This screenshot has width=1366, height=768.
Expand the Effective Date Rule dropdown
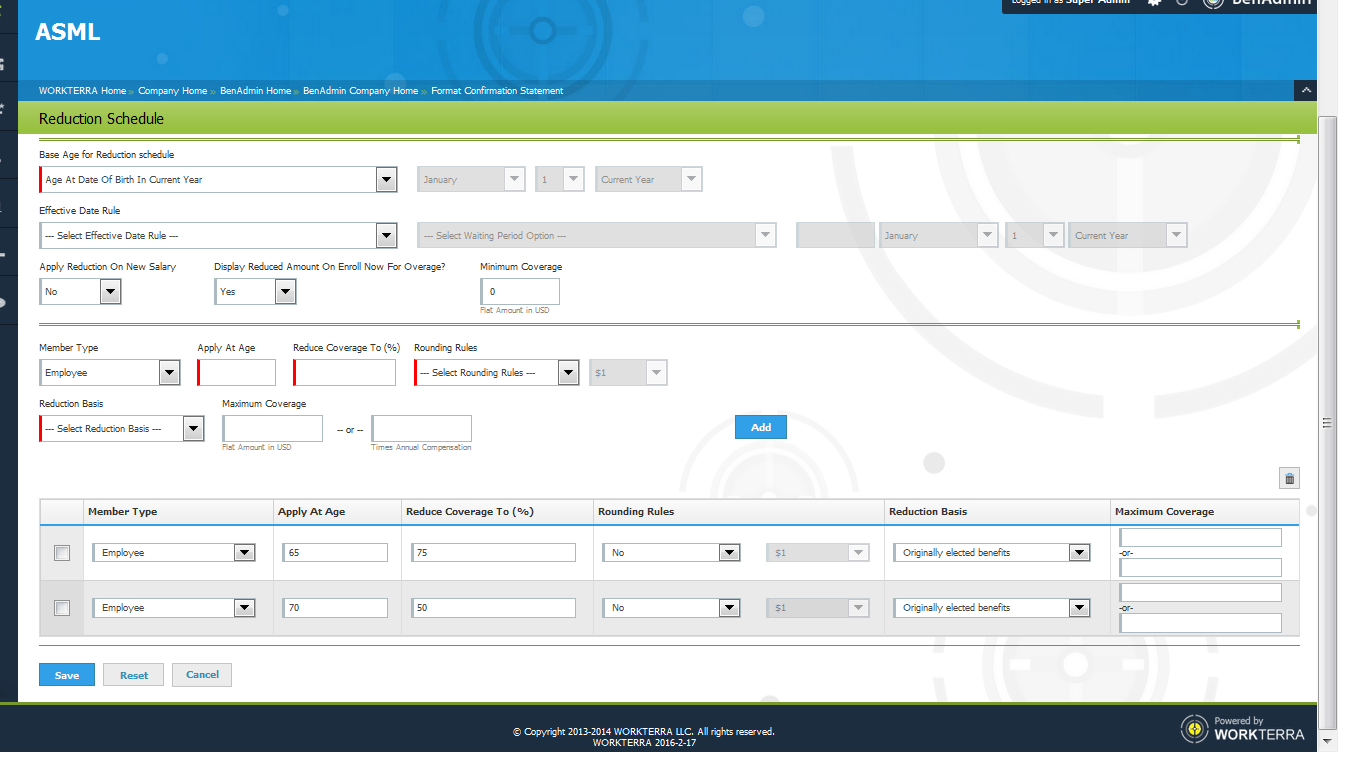386,236
